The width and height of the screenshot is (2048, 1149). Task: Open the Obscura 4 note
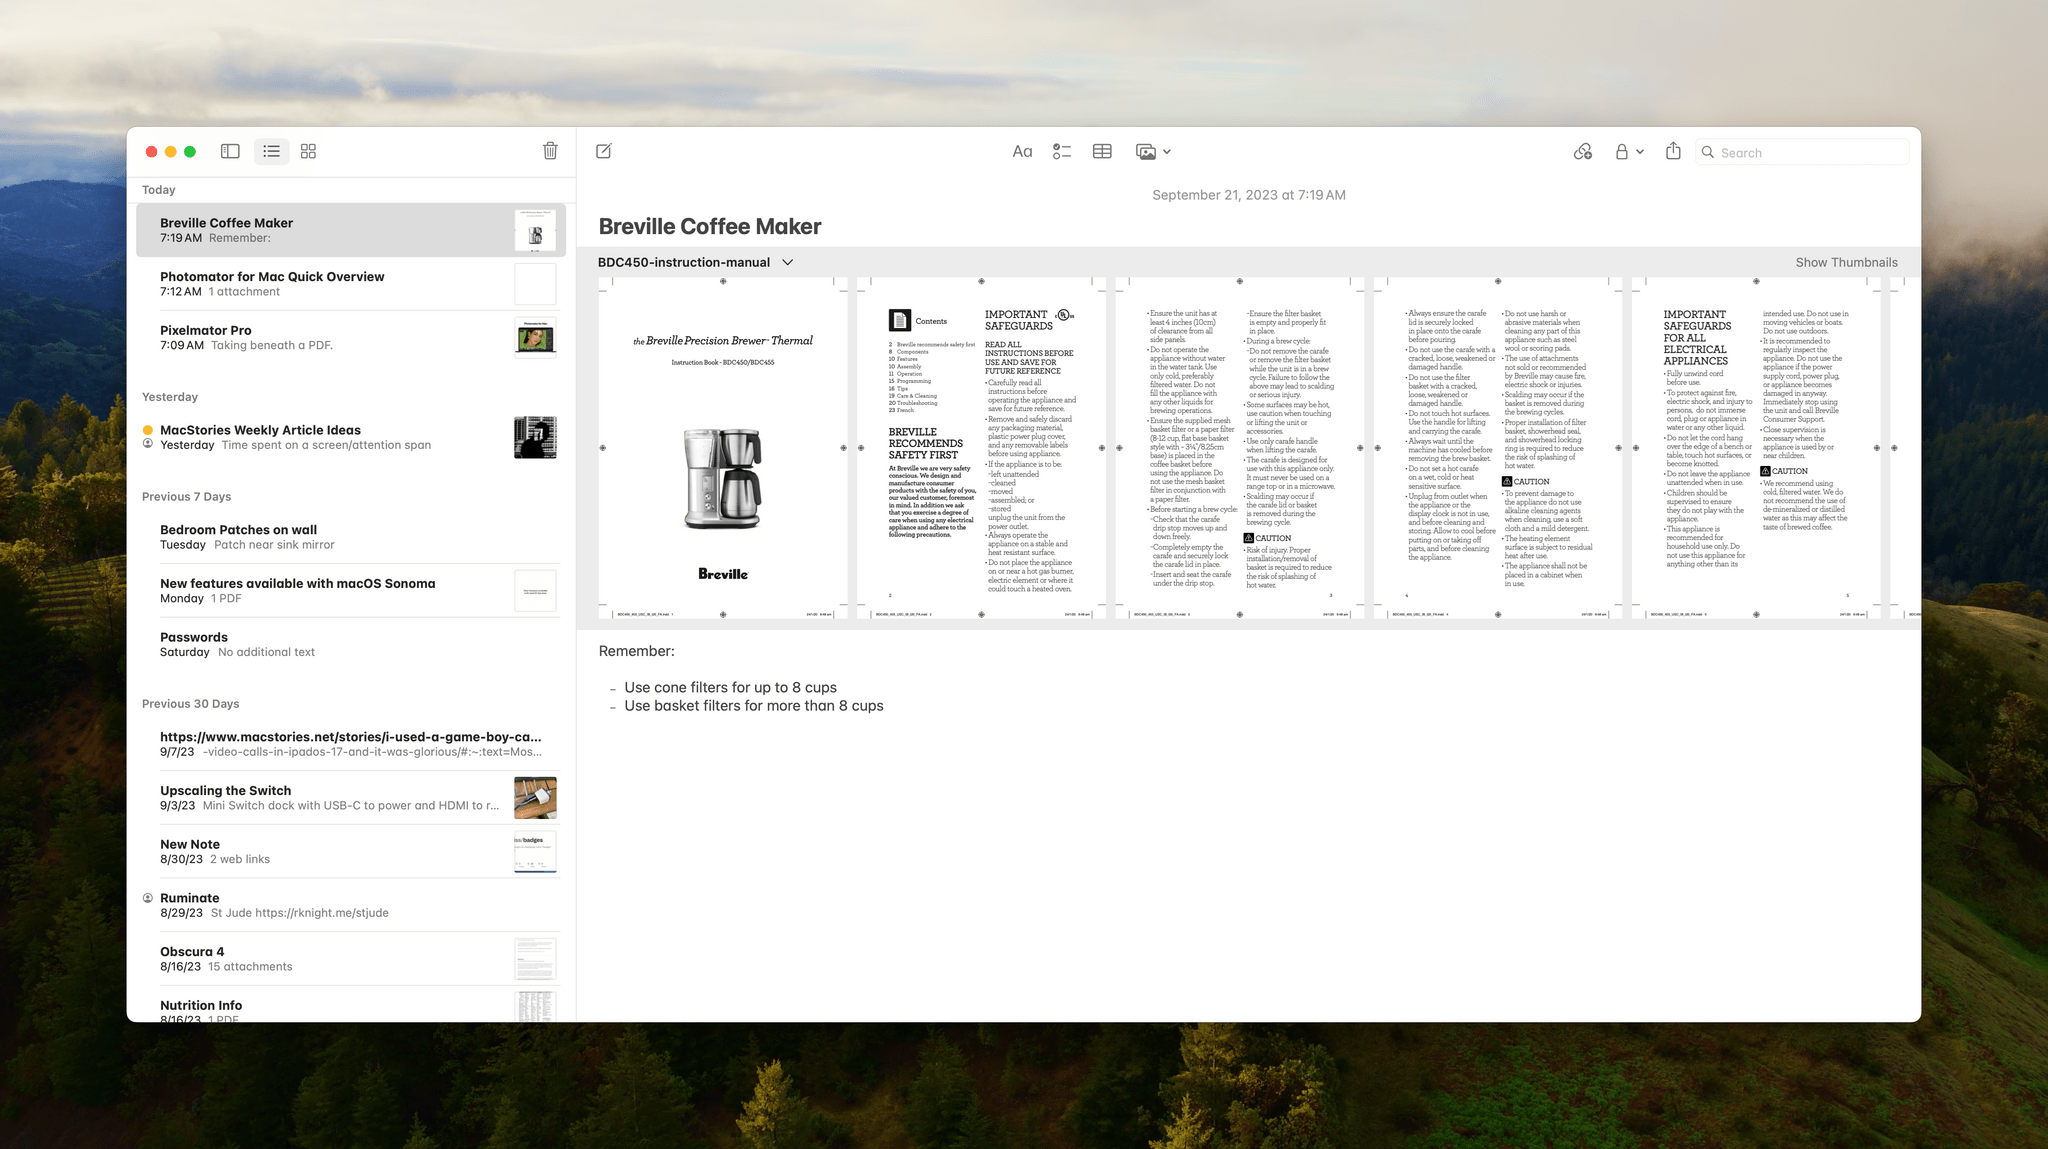[x=351, y=958]
